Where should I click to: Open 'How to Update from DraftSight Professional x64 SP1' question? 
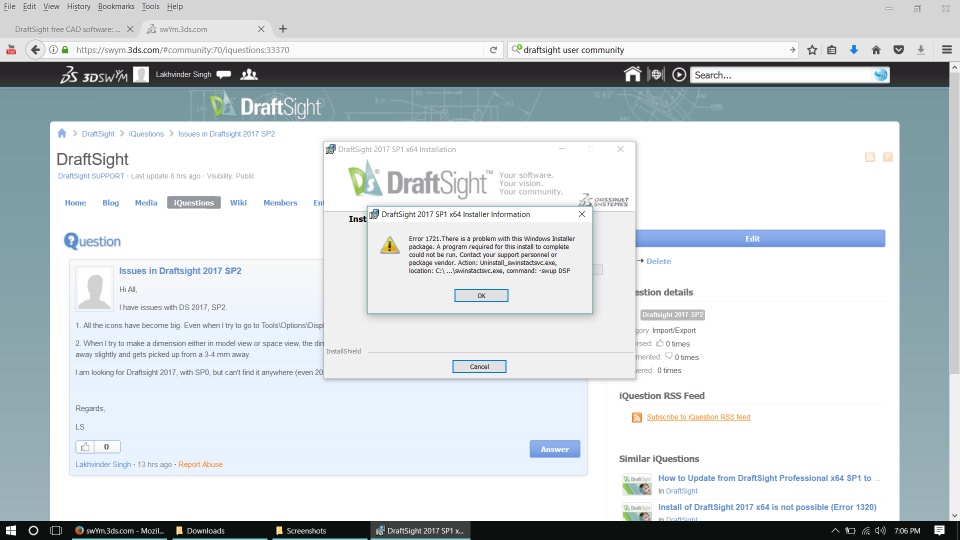click(x=769, y=478)
